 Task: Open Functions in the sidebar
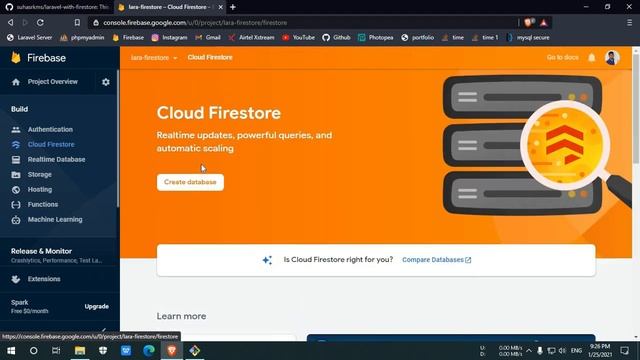point(42,204)
